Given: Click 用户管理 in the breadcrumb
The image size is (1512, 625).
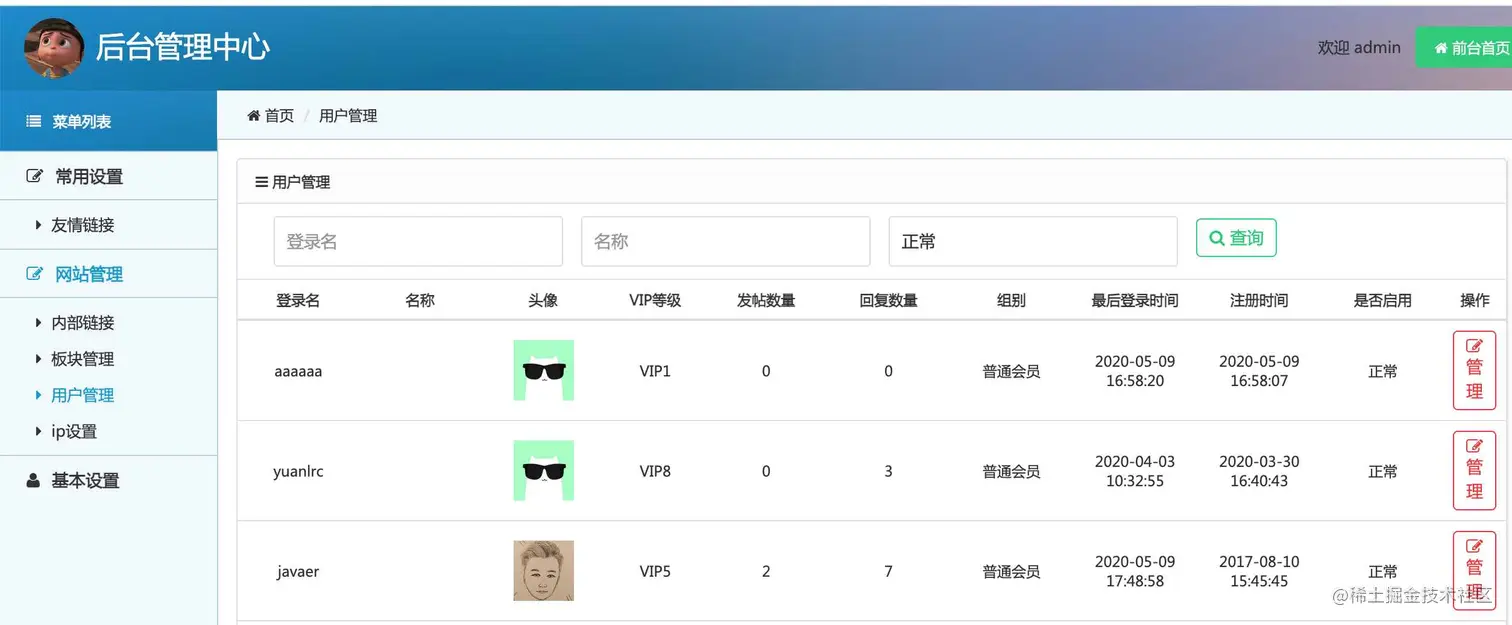Looking at the screenshot, I should tap(348, 116).
